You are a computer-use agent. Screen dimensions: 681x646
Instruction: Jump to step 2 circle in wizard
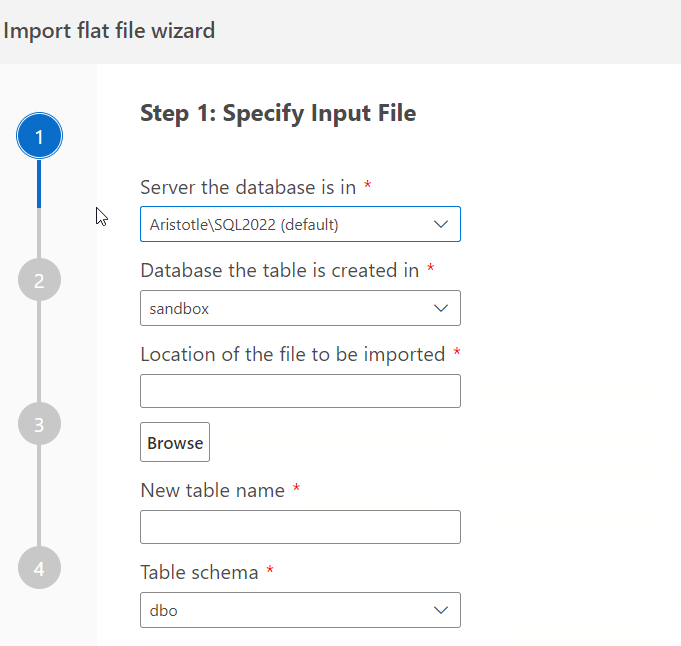(39, 280)
